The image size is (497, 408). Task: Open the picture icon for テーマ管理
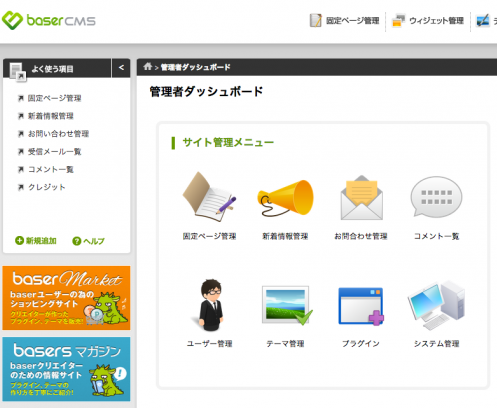[286, 305]
